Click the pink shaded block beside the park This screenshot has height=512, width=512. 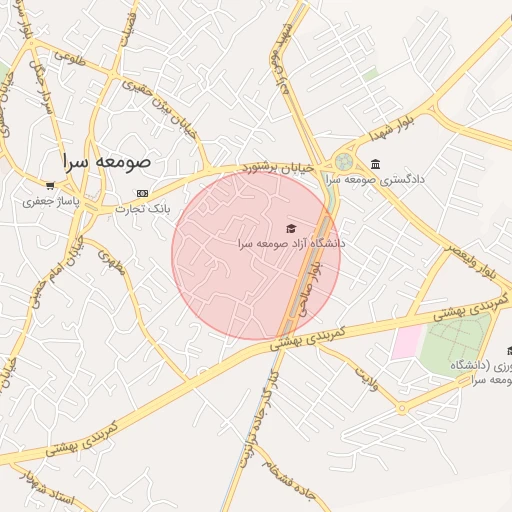pyautogui.click(x=407, y=342)
